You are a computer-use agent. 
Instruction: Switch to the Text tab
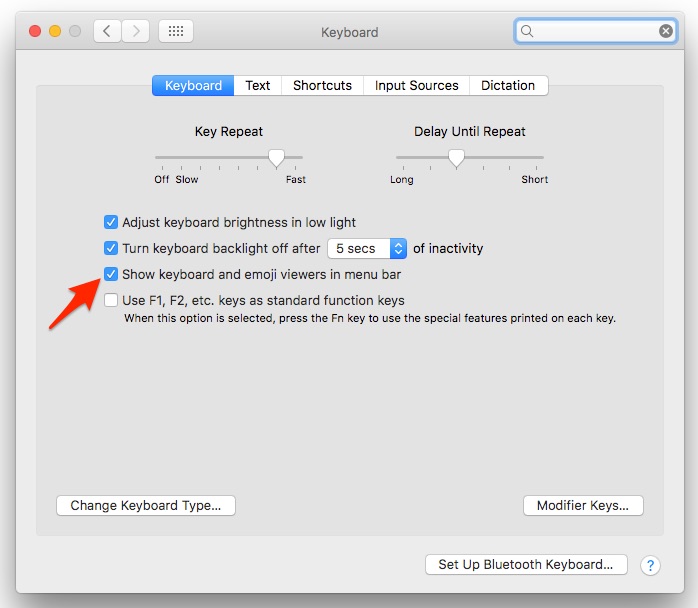(258, 85)
